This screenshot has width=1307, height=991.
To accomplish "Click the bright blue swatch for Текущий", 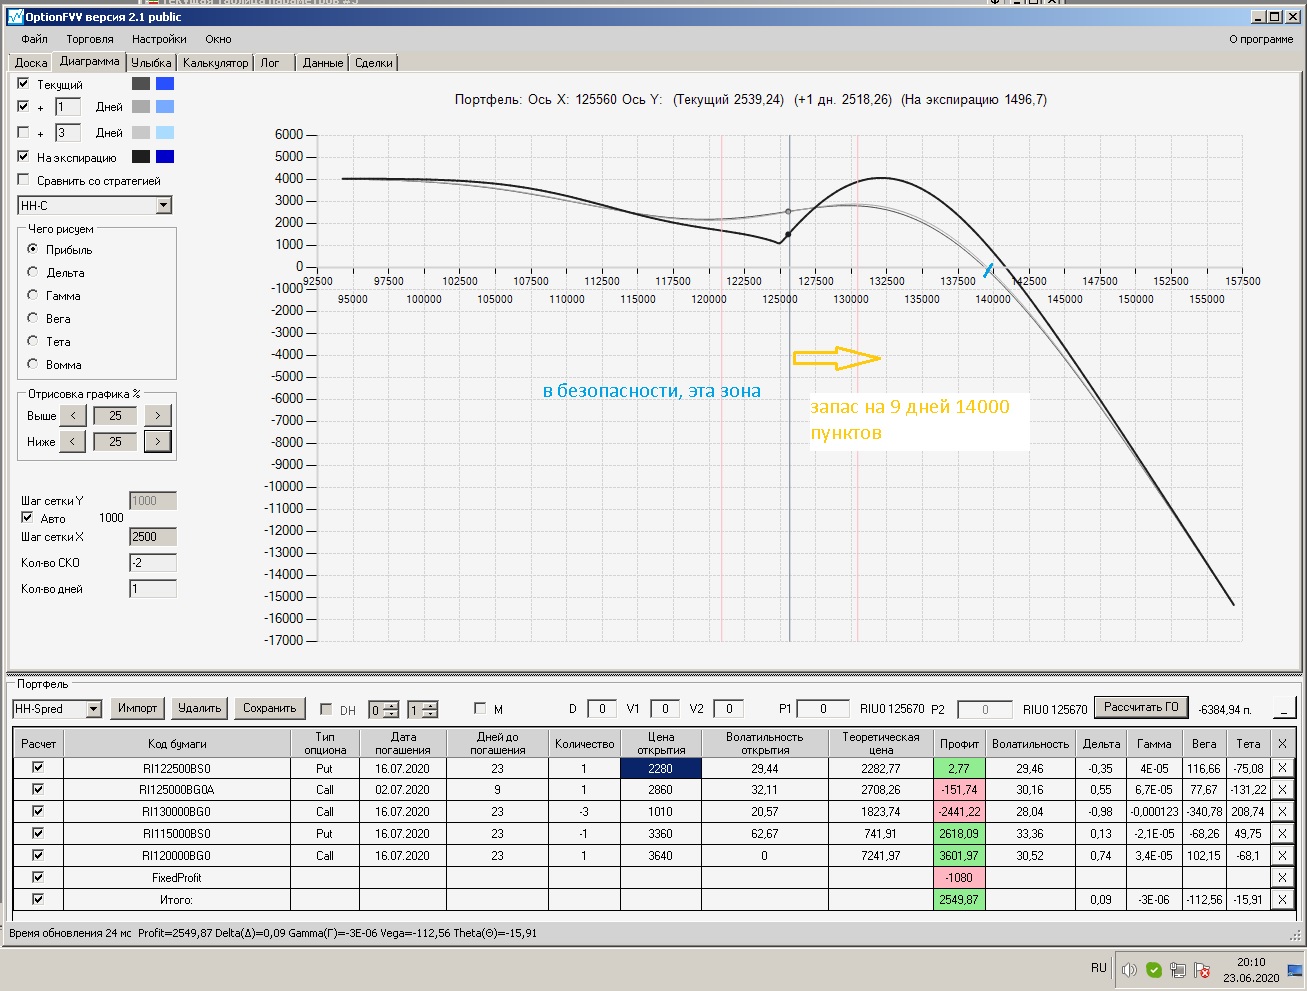I will 165,84.
